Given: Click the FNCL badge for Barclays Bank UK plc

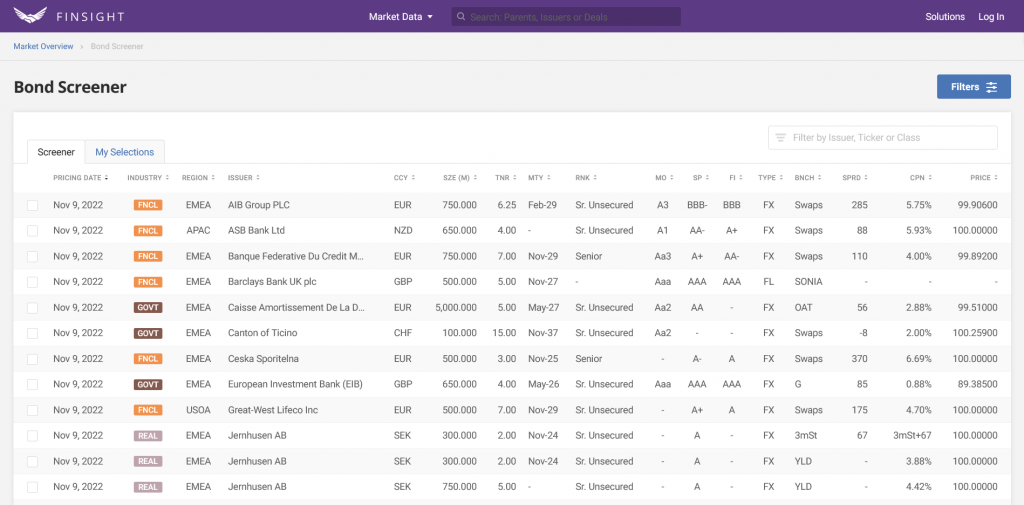Looking at the screenshot, I should point(148,282).
